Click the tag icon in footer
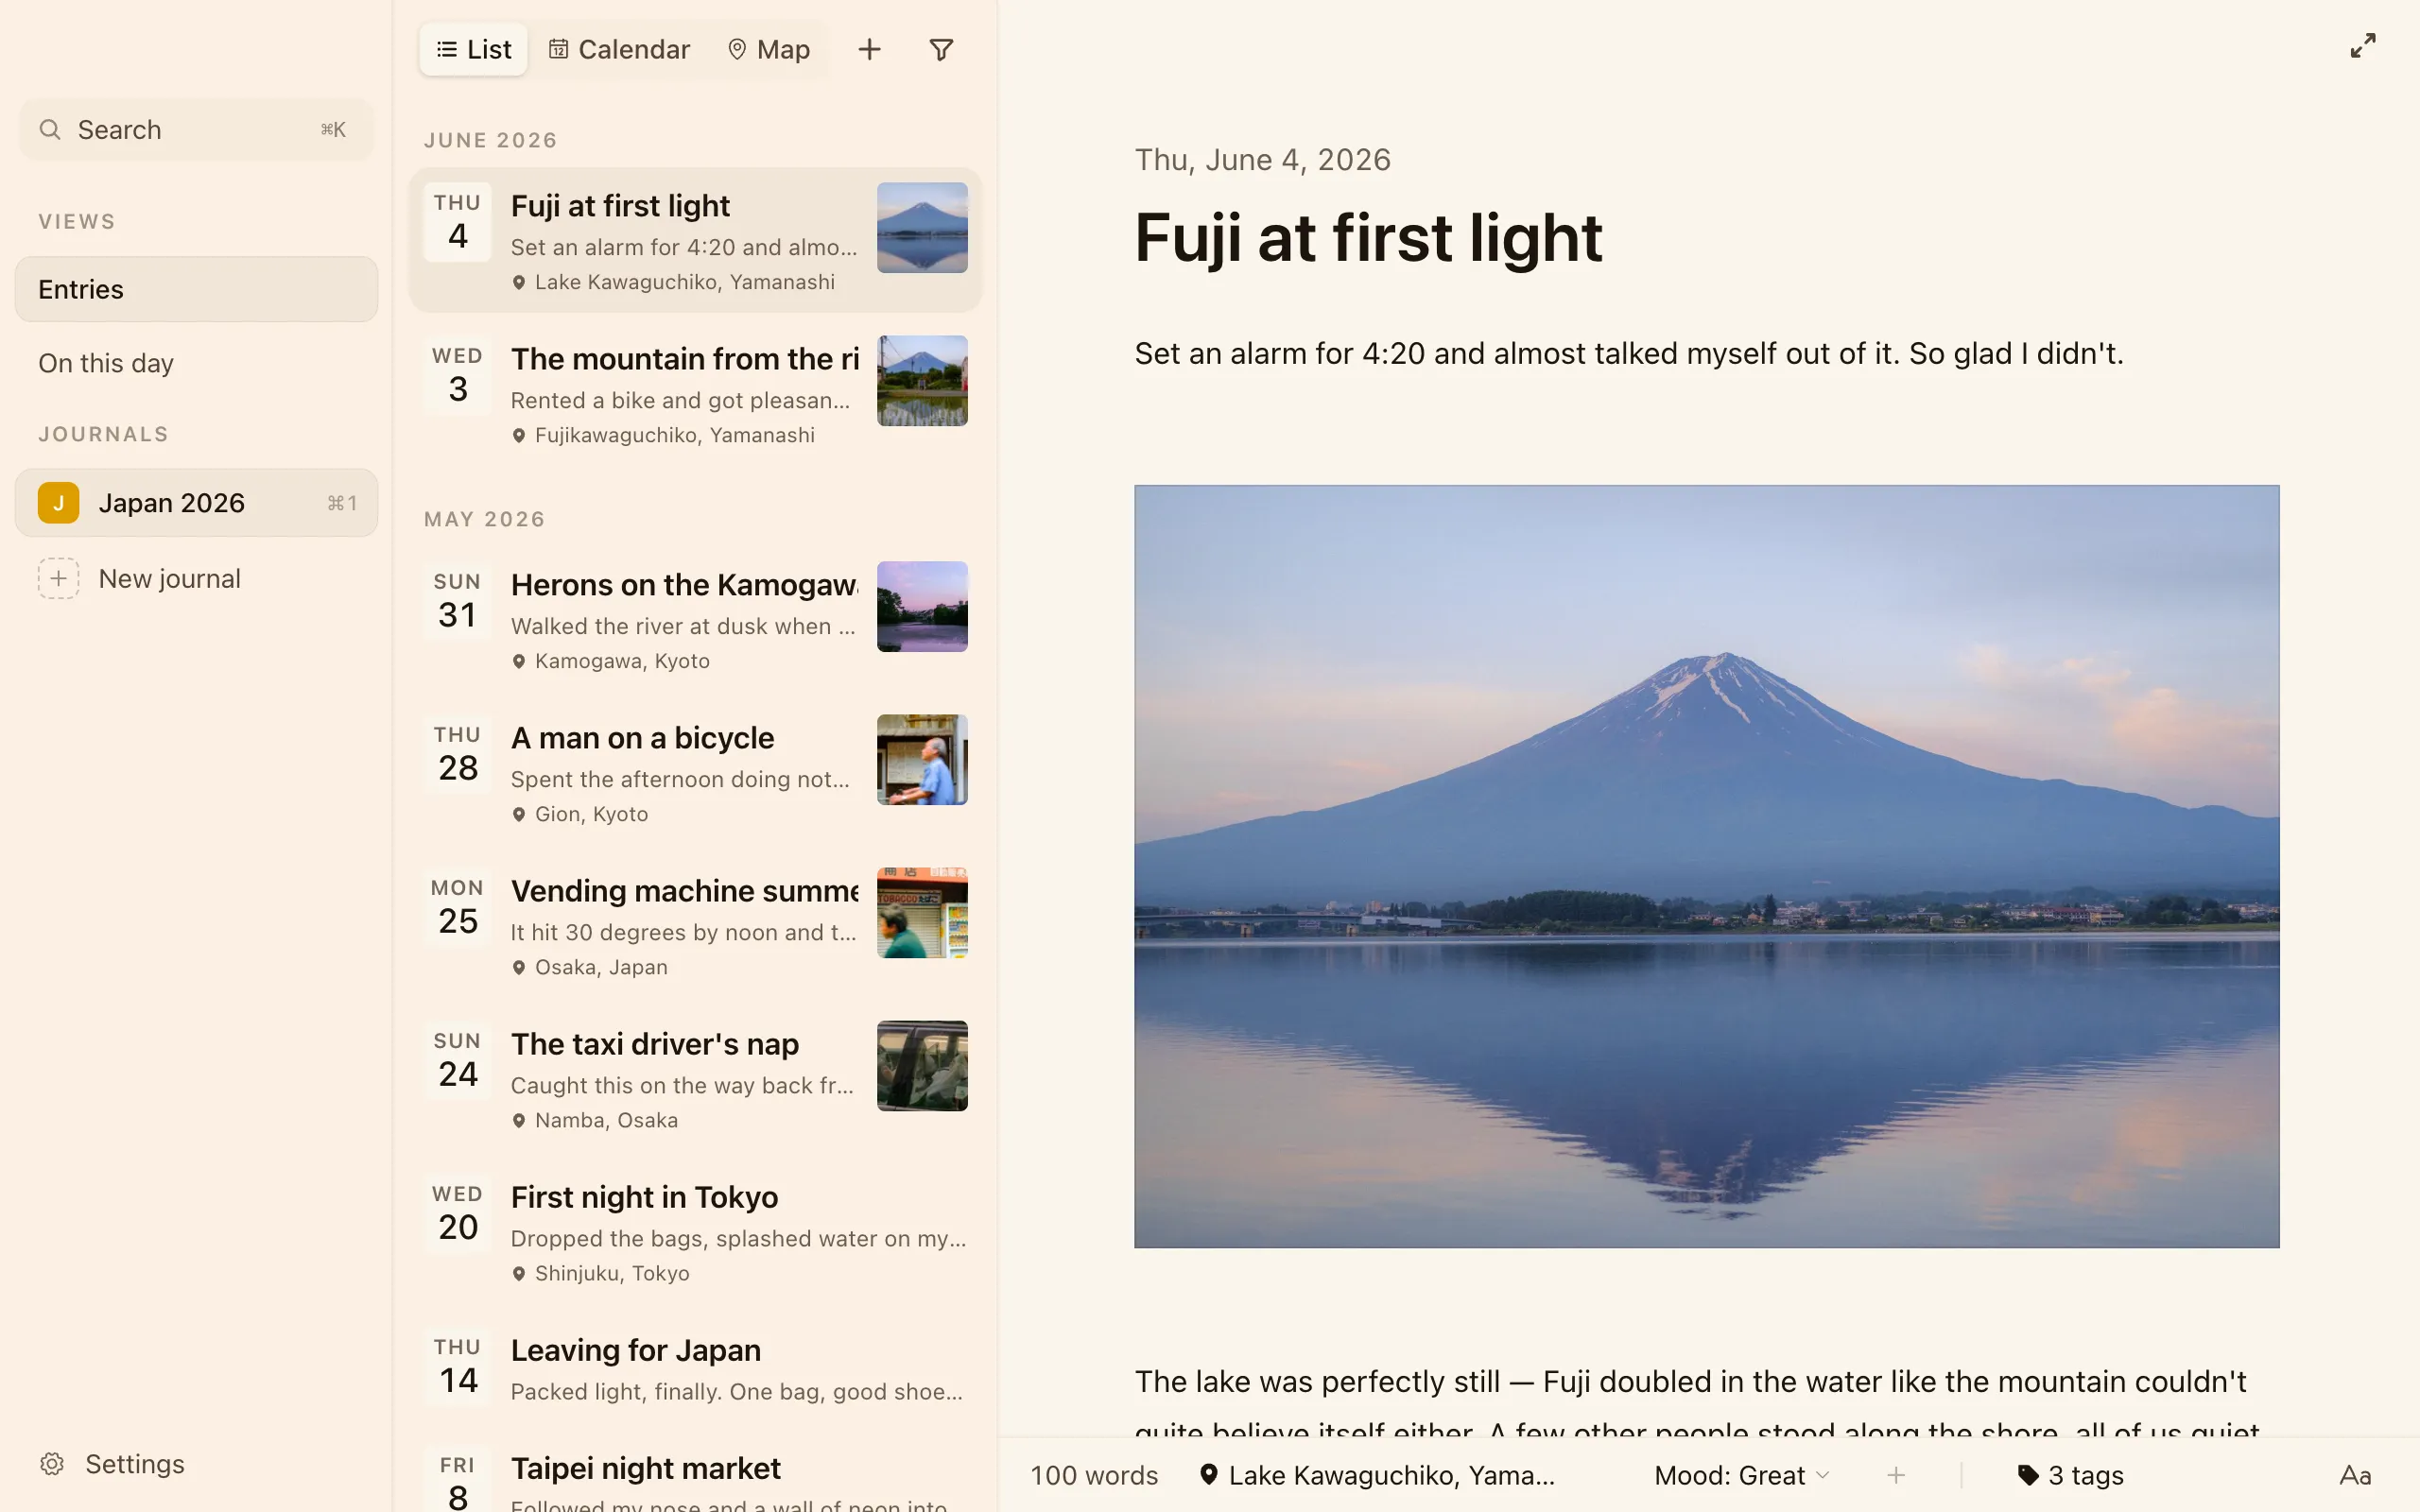Image resolution: width=2420 pixels, height=1512 pixels. click(2028, 1475)
